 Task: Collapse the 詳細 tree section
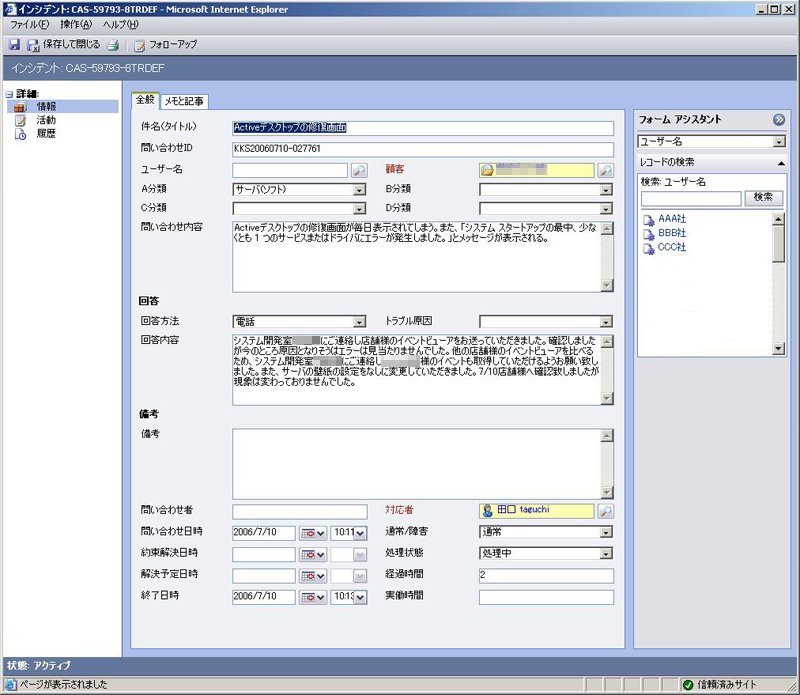click(9, 94)
